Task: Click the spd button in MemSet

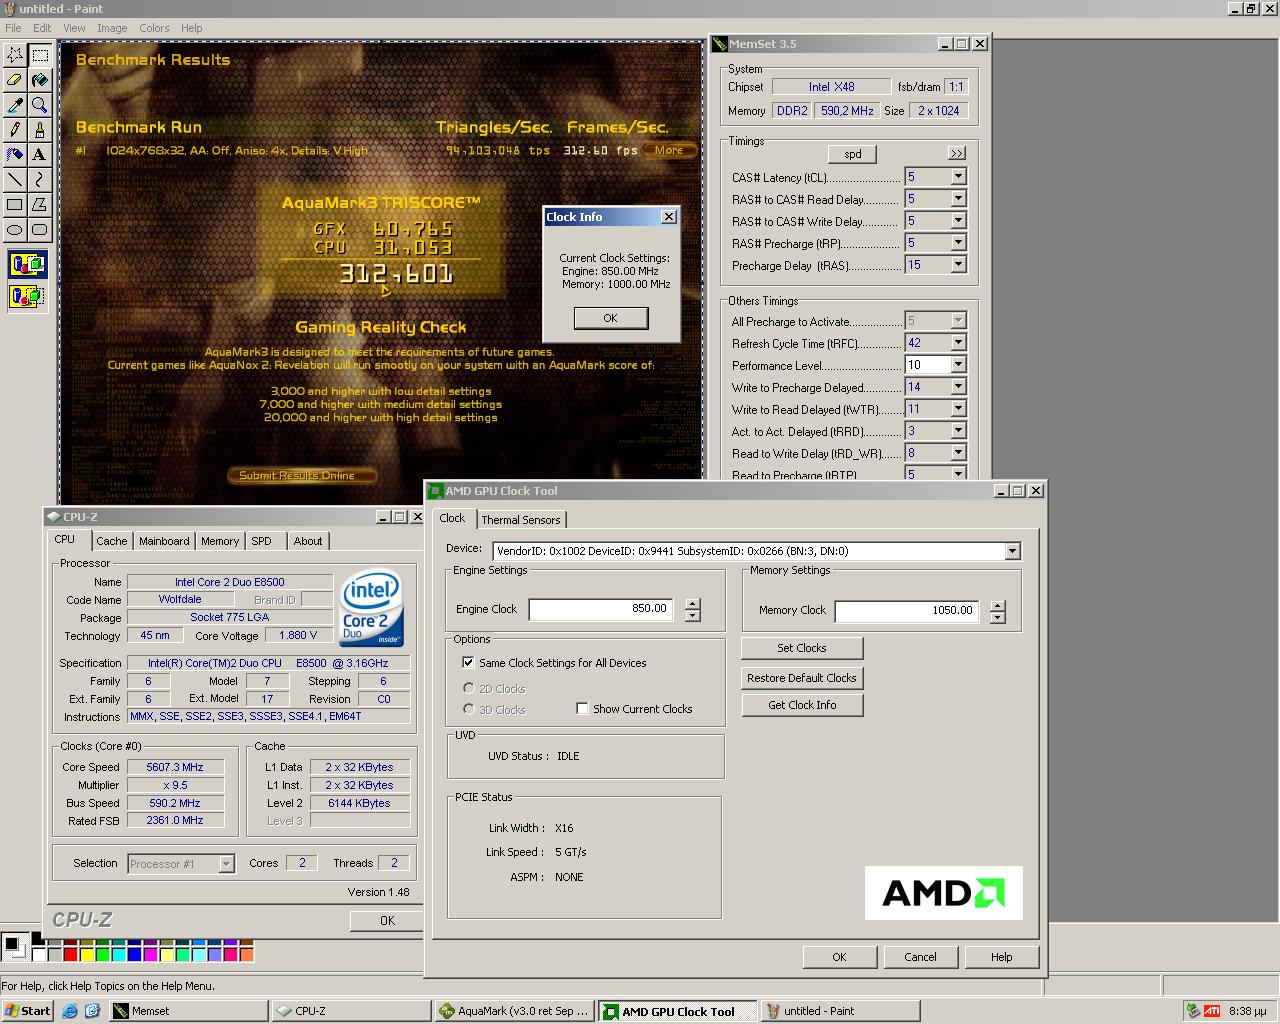Action: click(852, 154)
